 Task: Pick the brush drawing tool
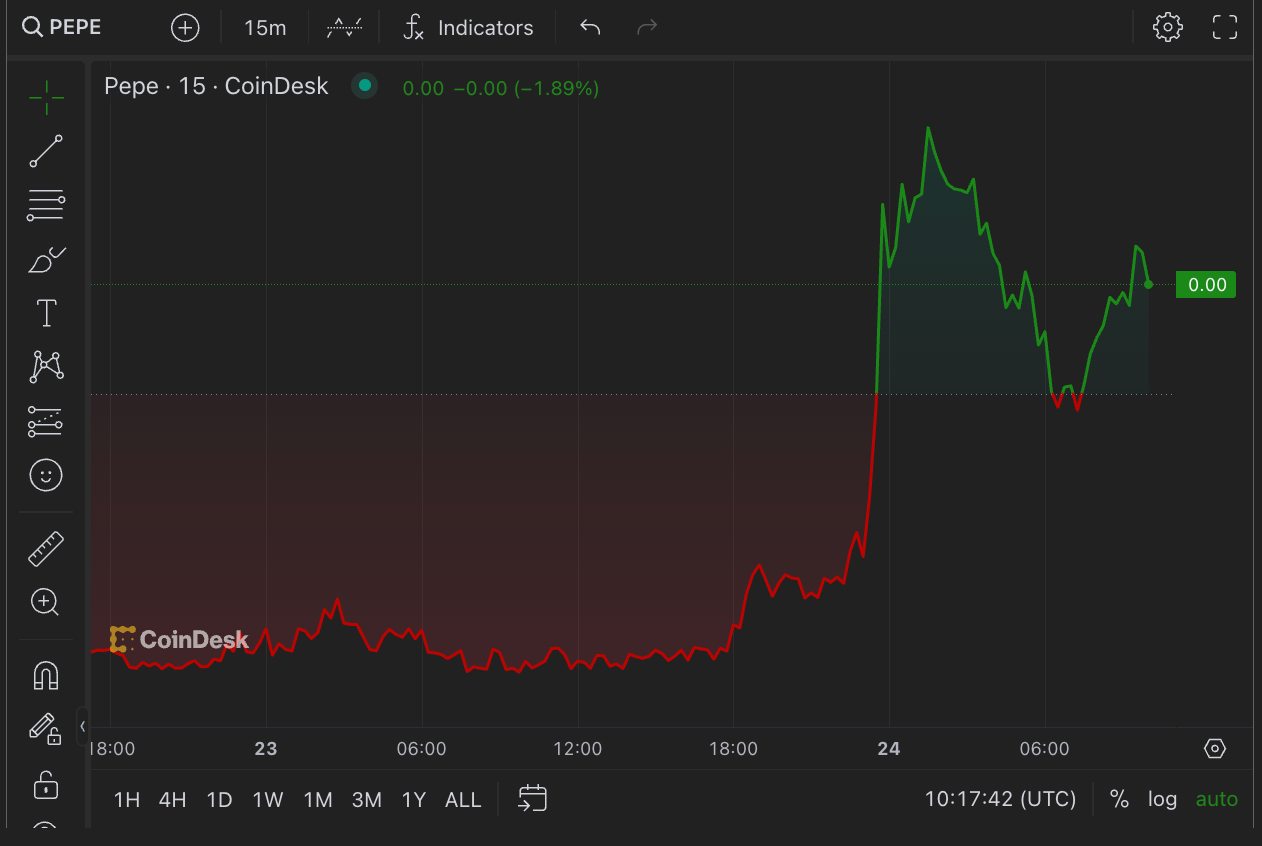pos(45,259)
